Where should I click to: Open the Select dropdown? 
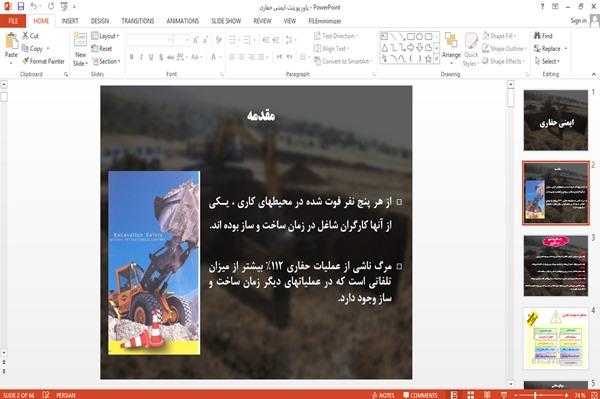tap(547, 61)
